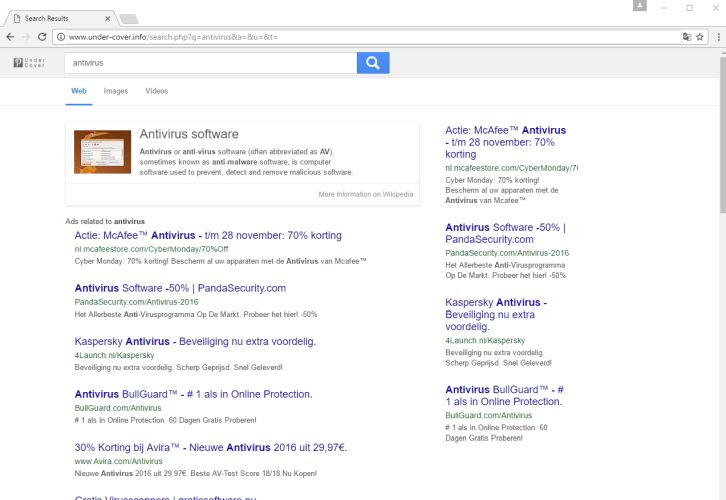The height and width of the screenshot is (500, 726).
Task: Open 30% Korting bij Avira ad link
Action: click(211, 447)
